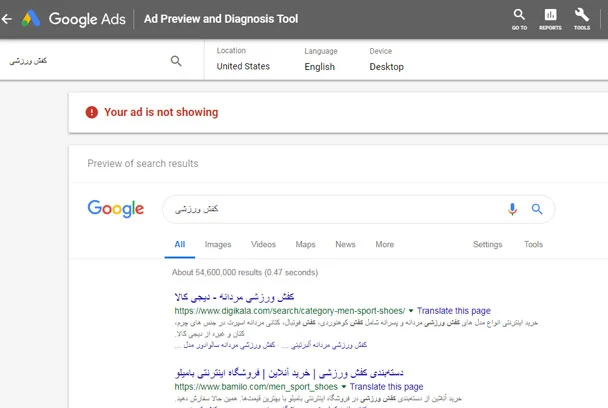Click the magnifier icon beside the keyword field

tap(176, 61)
